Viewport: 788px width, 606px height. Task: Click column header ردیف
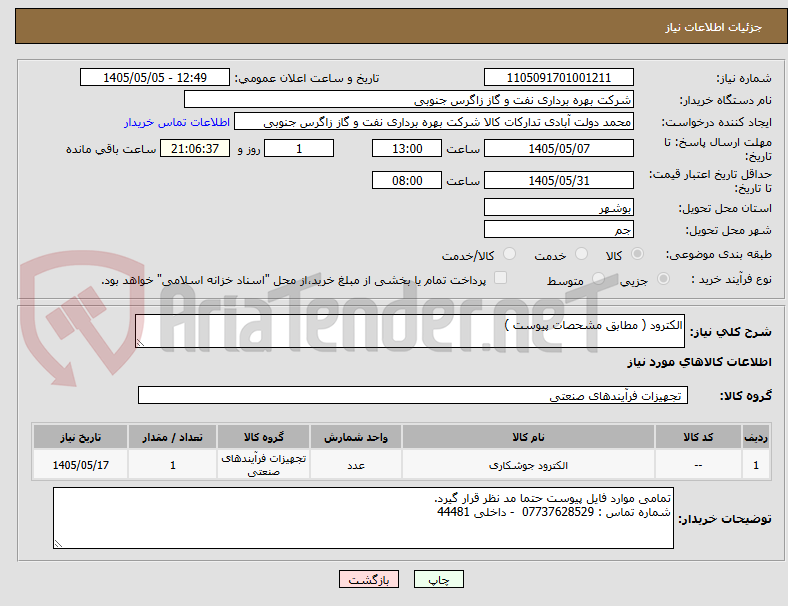pyautogui.click(x=756, y=437)
